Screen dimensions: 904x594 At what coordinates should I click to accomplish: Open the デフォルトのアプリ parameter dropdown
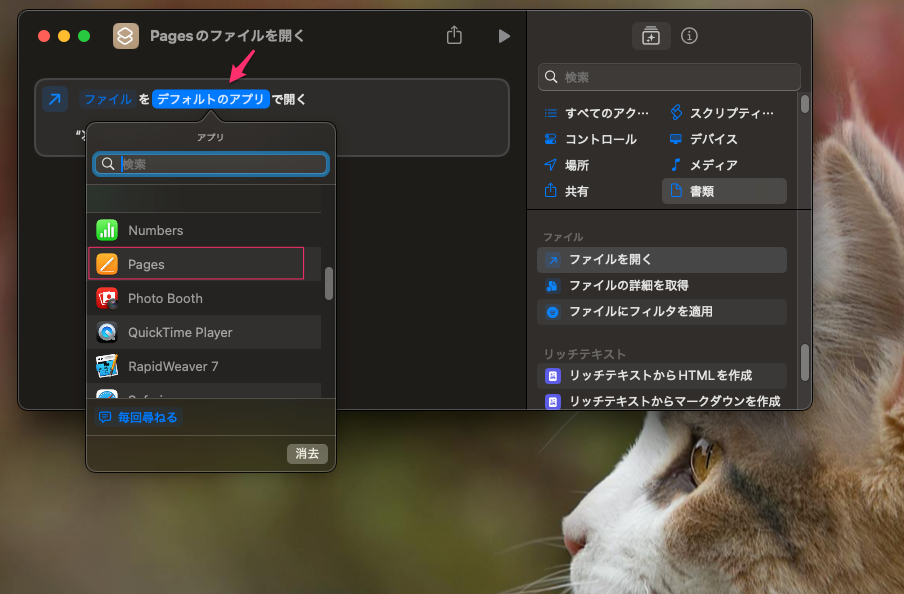coord(211,99)
